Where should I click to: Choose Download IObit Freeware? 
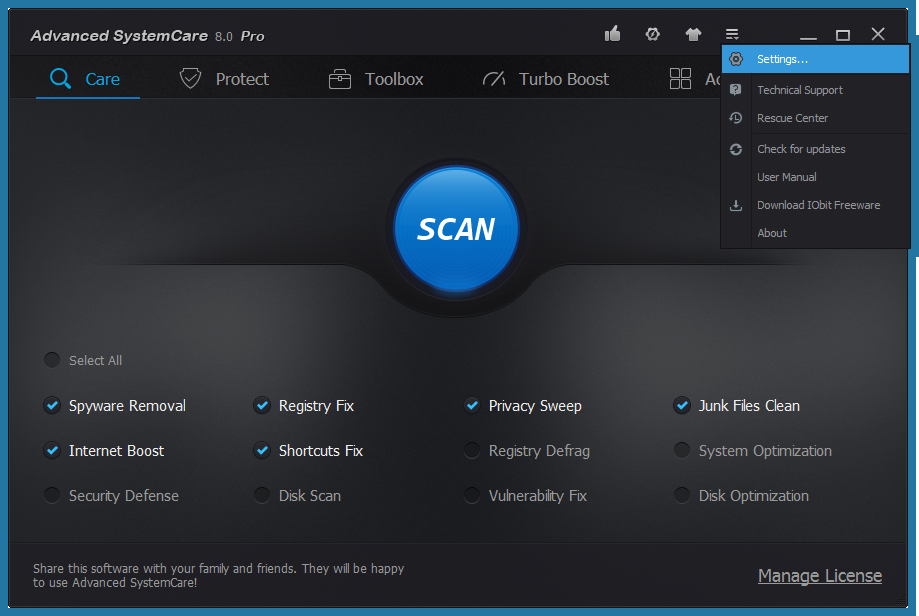click(x=815, y=205)
